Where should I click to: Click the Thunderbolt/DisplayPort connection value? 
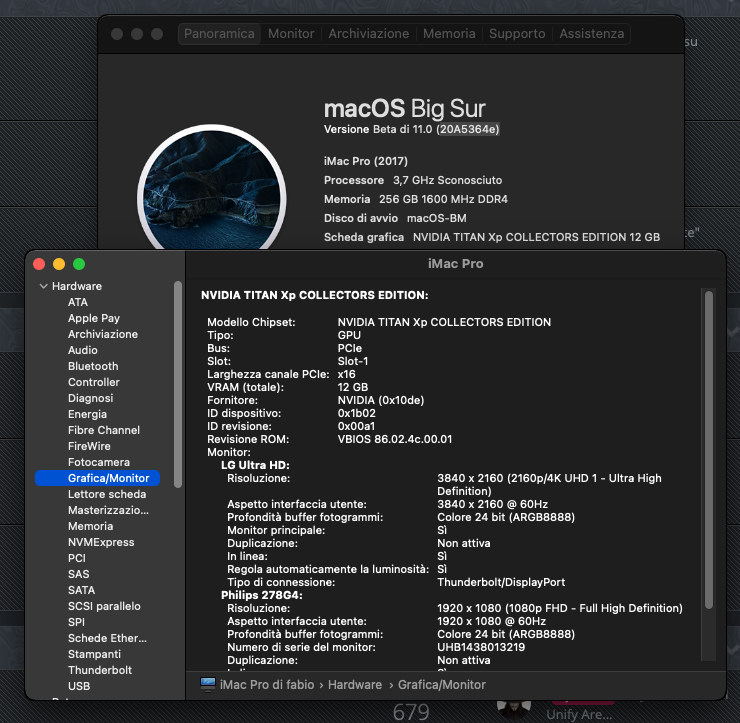pos(501,582)
